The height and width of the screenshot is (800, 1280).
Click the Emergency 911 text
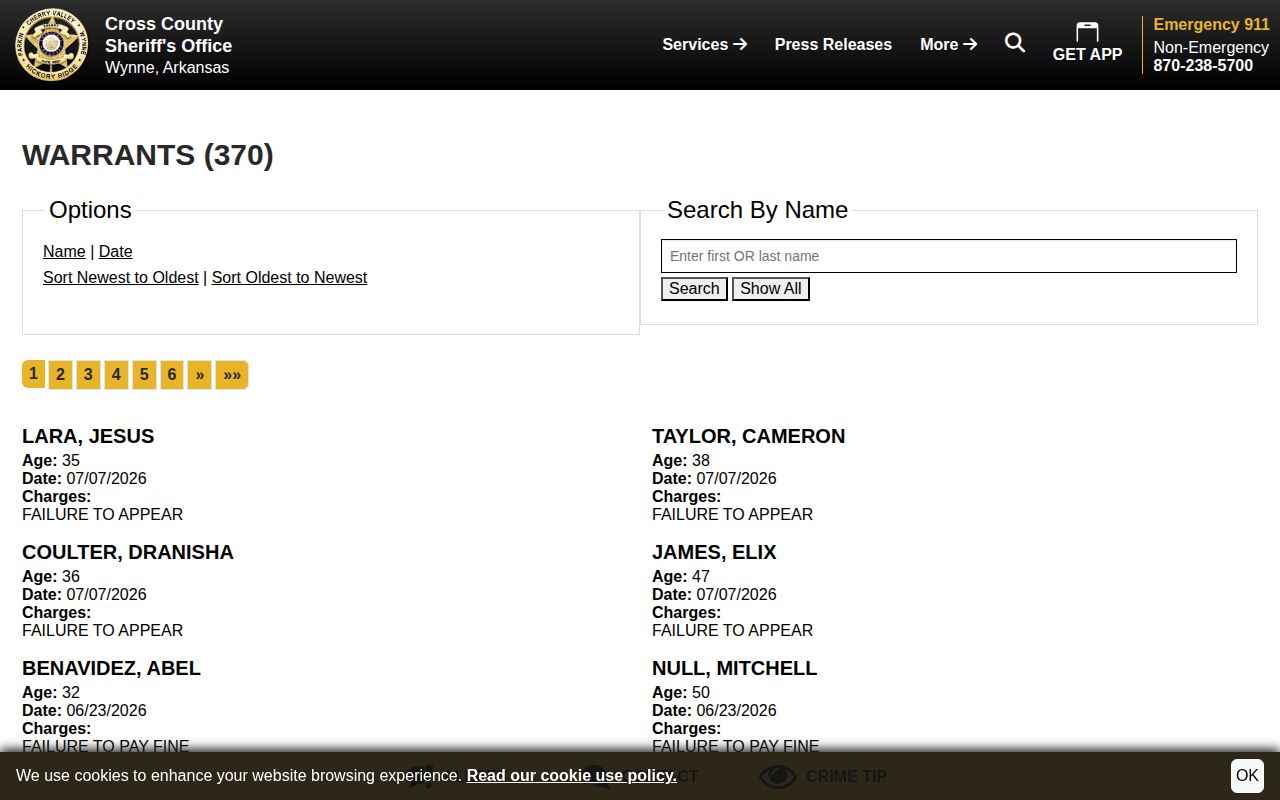click(x=1211, y=25)
